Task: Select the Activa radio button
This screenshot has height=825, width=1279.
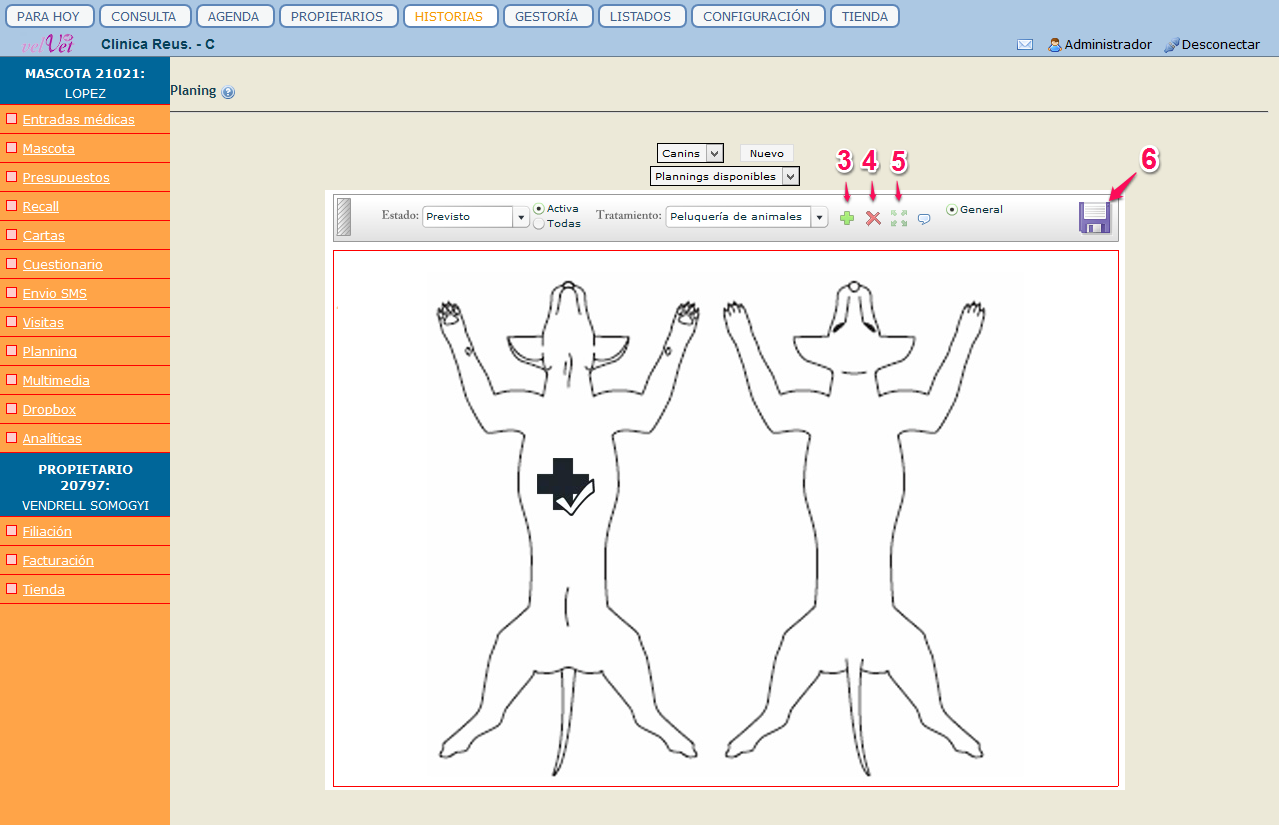Action: (x=539, y=209)
